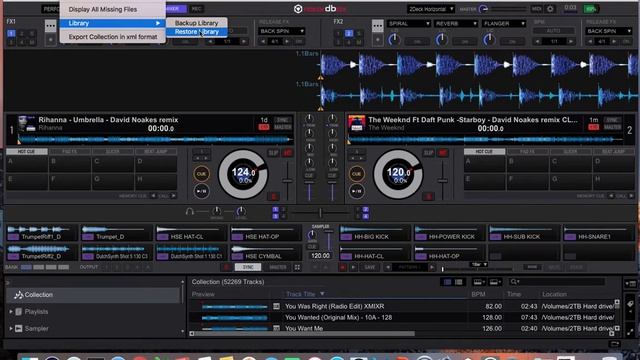Click the collection search field
The width and height of the screenshot is (640, 360).
coord(557,282)
